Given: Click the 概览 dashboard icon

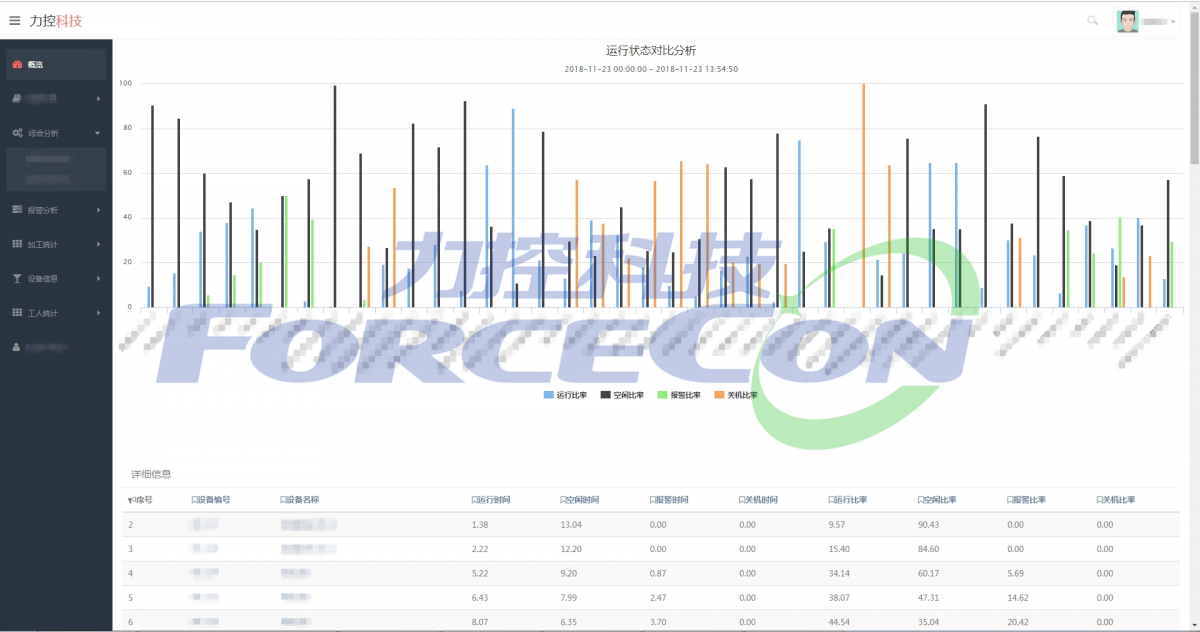Looking at the screenshot, I should (17, 65).
